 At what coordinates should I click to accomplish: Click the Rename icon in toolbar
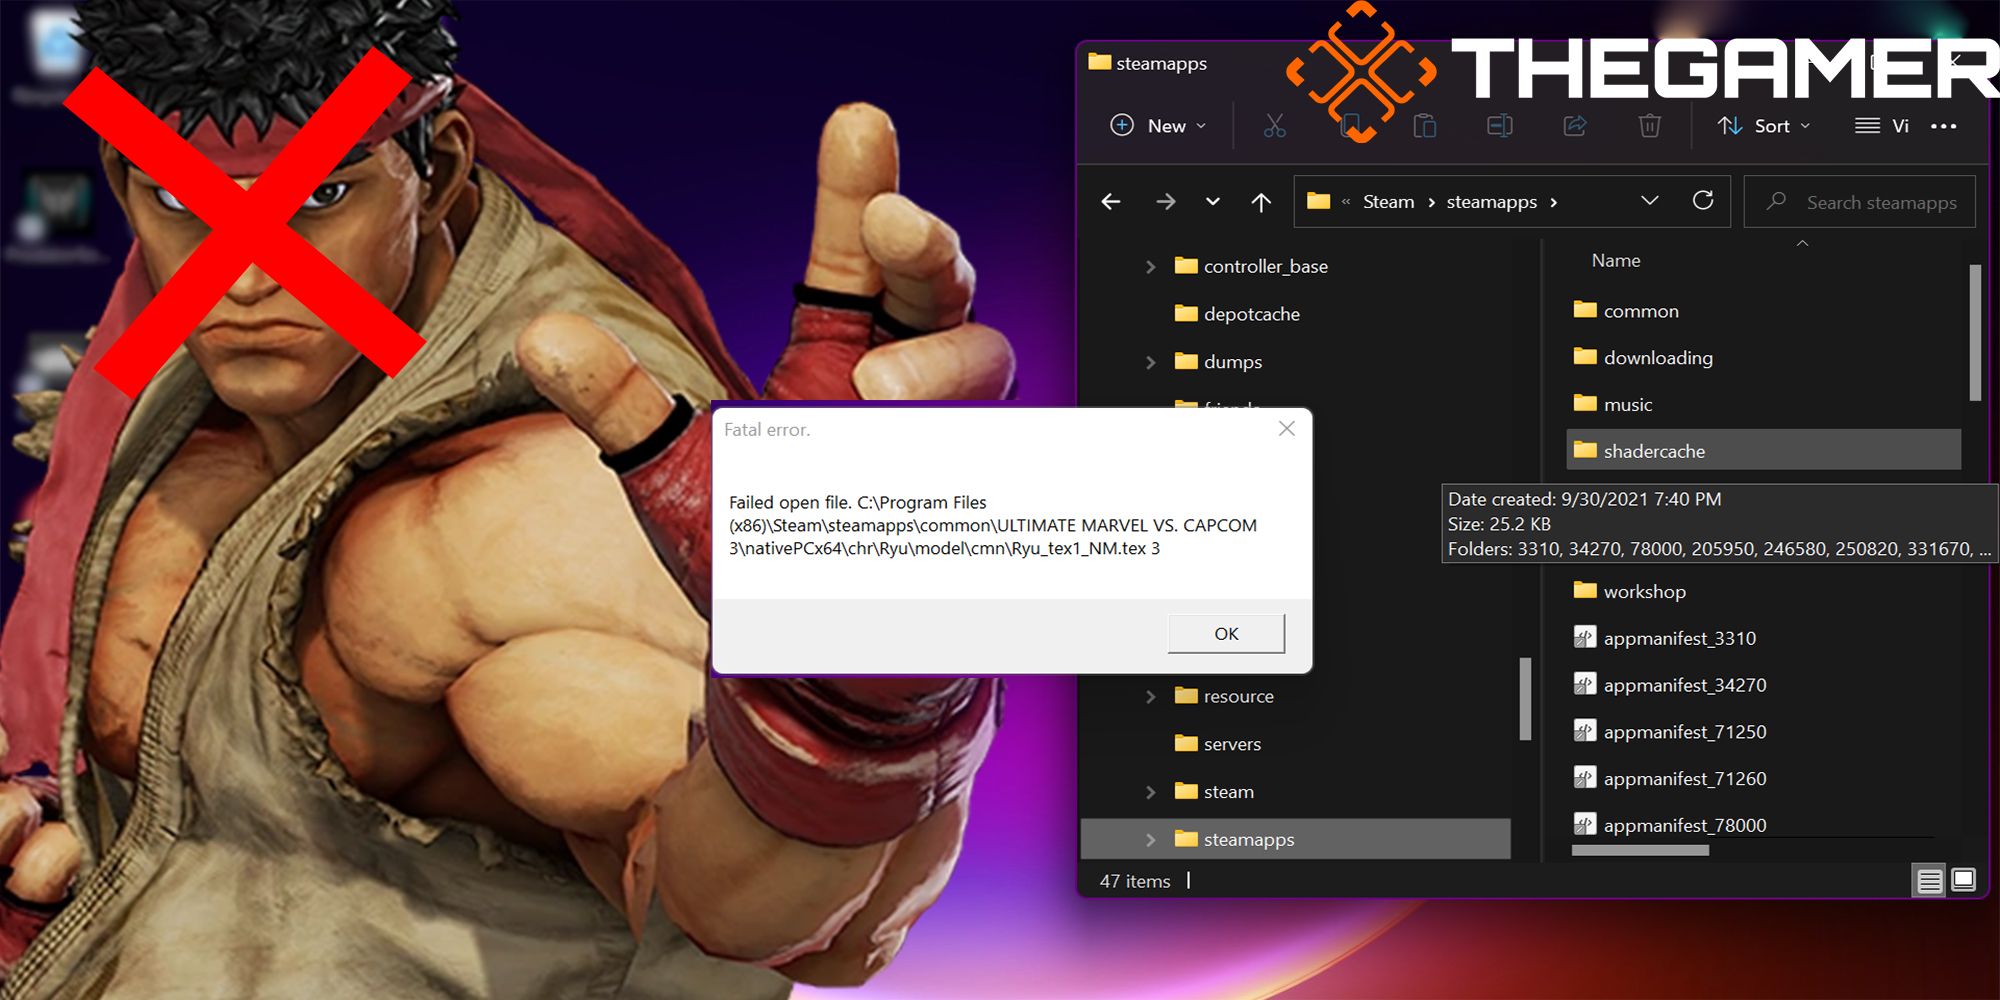click(1500, 126)
